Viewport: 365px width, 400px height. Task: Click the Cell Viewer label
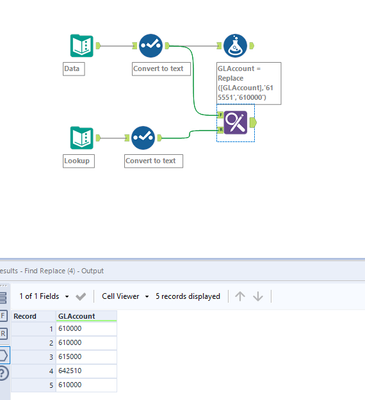coord(120,296)
